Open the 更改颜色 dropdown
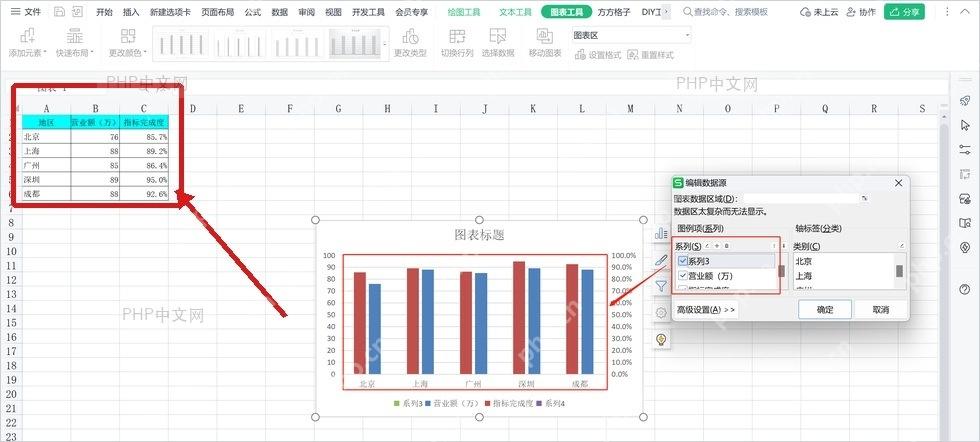980x442 pixels. (128, 43)
